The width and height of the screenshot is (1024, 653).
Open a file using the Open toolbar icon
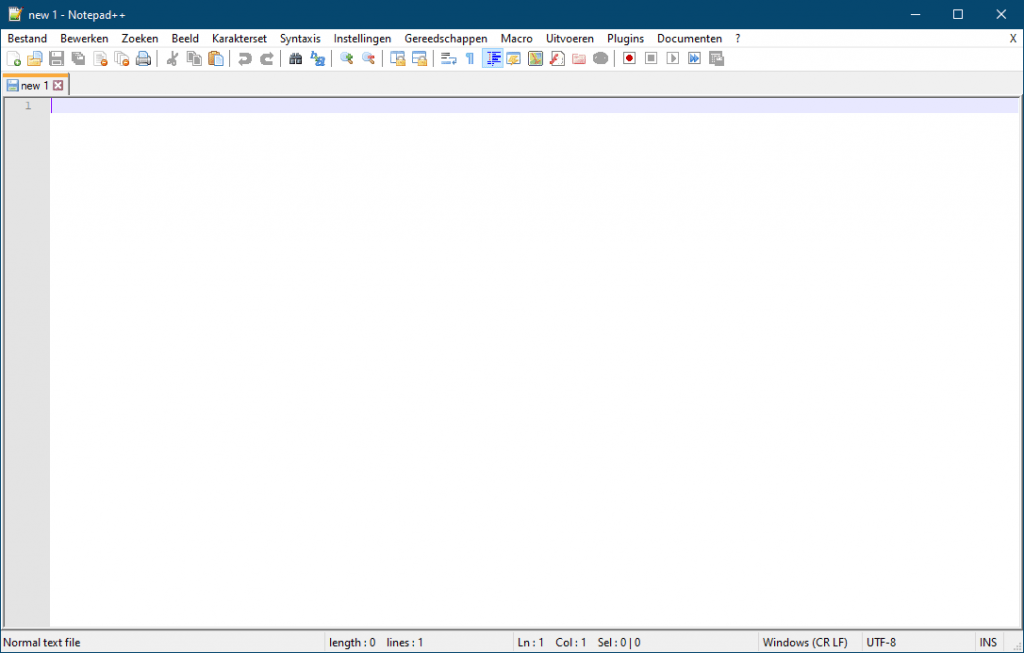(x=34, y=58)
